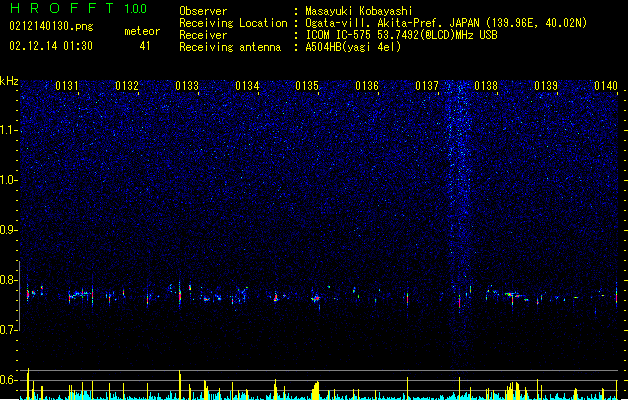
Task: Click the 1.1 kHz axis label
Action: click(8, 130)
